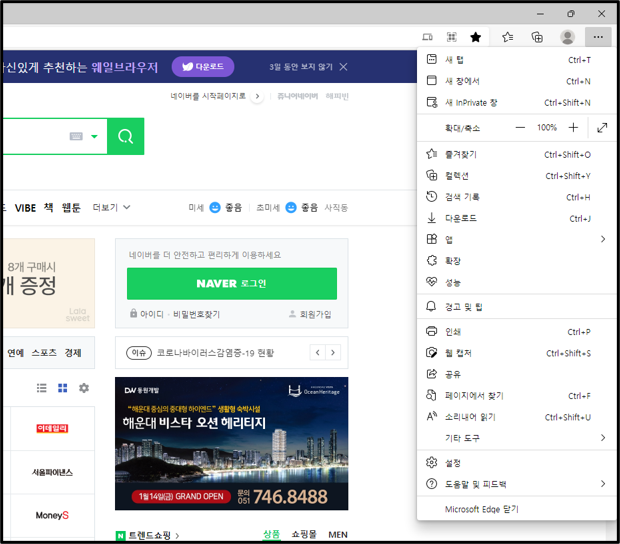Click 아이디 find link
Image resolution: width=620 pixels, height=544 pixels.
point(152,314)
